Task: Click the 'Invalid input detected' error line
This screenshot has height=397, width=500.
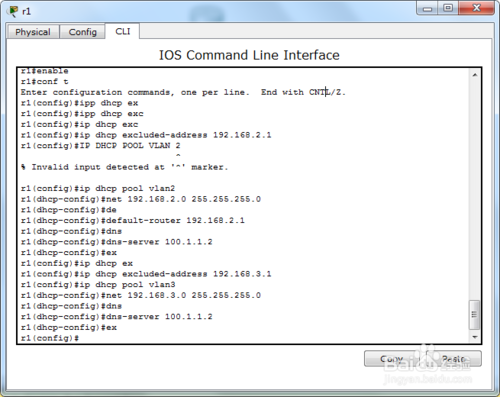Action: tap(124, 167)
